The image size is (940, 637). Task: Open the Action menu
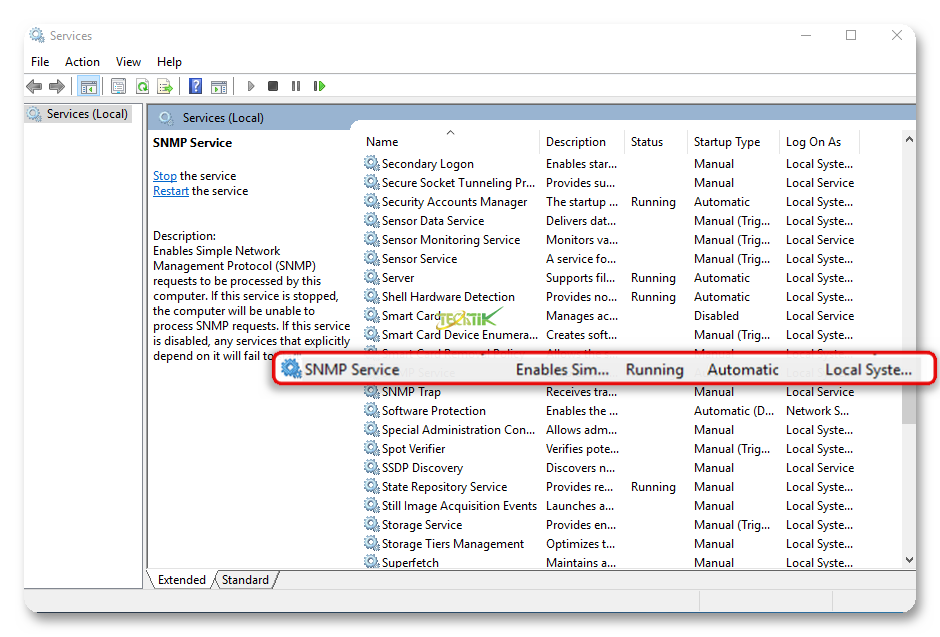click(x=82, y=62)
